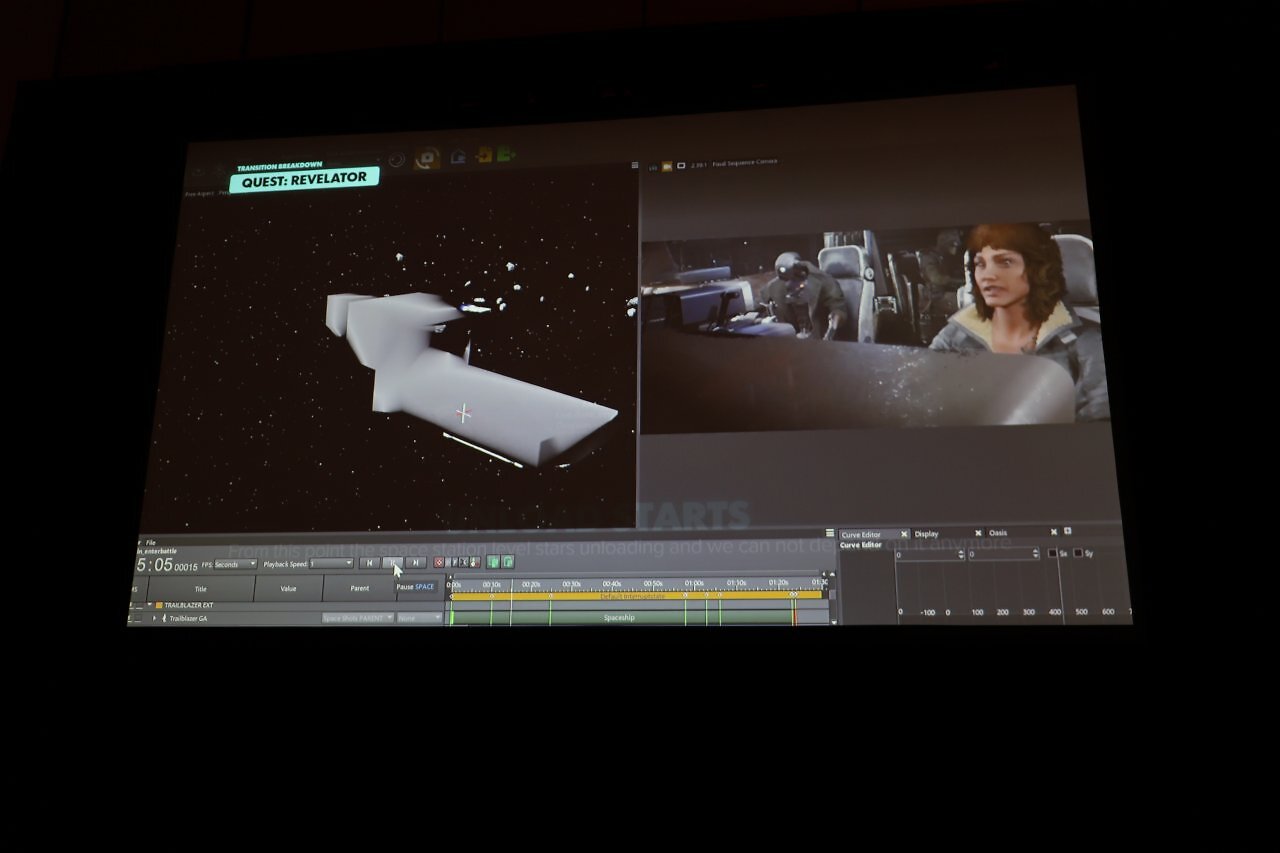The height and width of the screenshot is (853, 1280).
Task: Open the Playback Speed dropdown
Action: pos(331,564)
